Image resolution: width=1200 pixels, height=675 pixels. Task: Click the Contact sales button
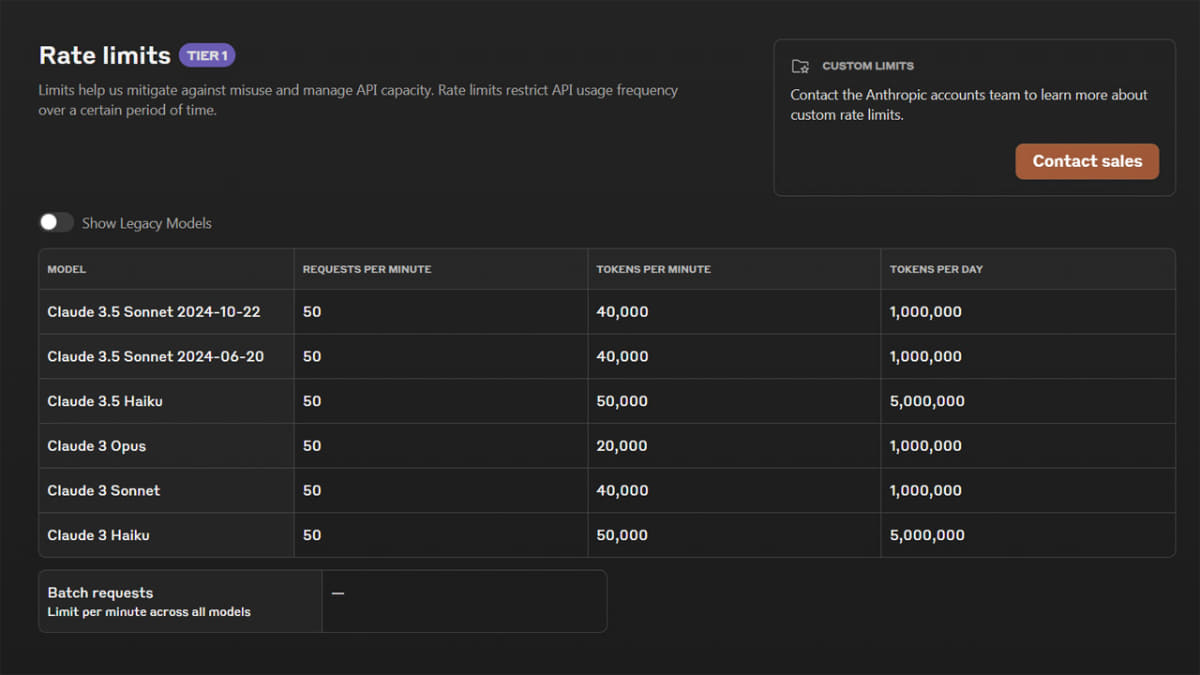click(x=1087, y=161)
